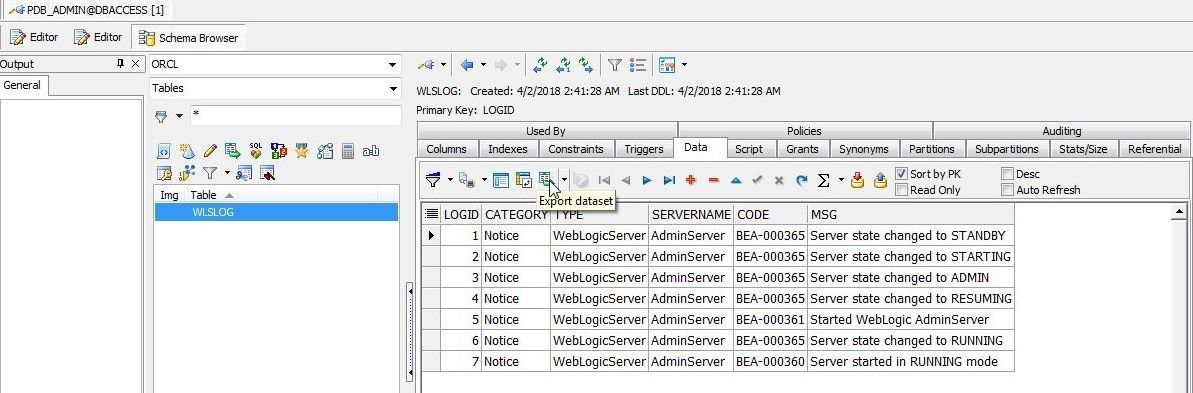Click the Export dataset toolbar icon
Screen dimensions: 1193x393
coord(546,180)
